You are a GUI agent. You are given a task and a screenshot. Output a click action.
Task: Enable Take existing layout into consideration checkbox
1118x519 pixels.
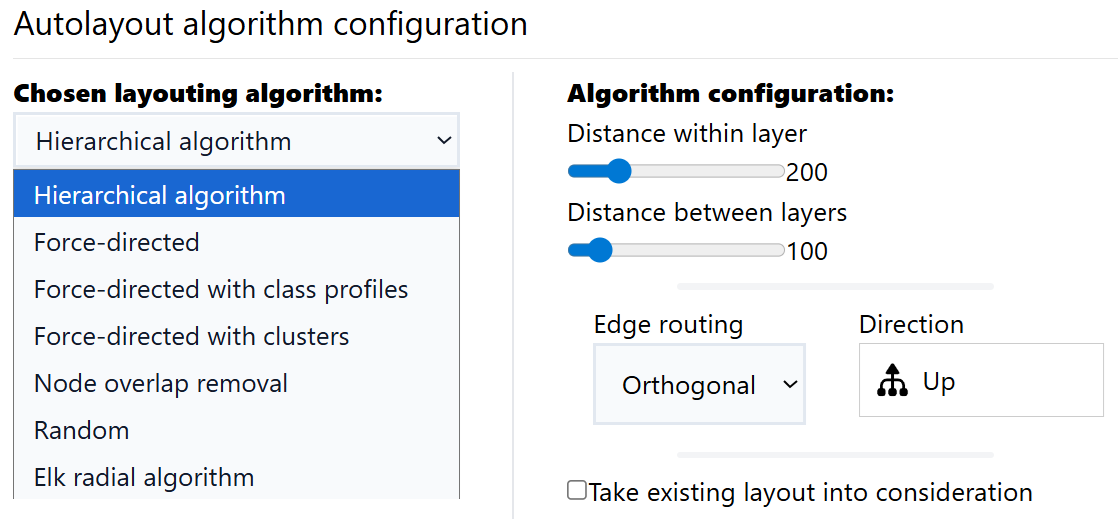[x=577, y=490]
